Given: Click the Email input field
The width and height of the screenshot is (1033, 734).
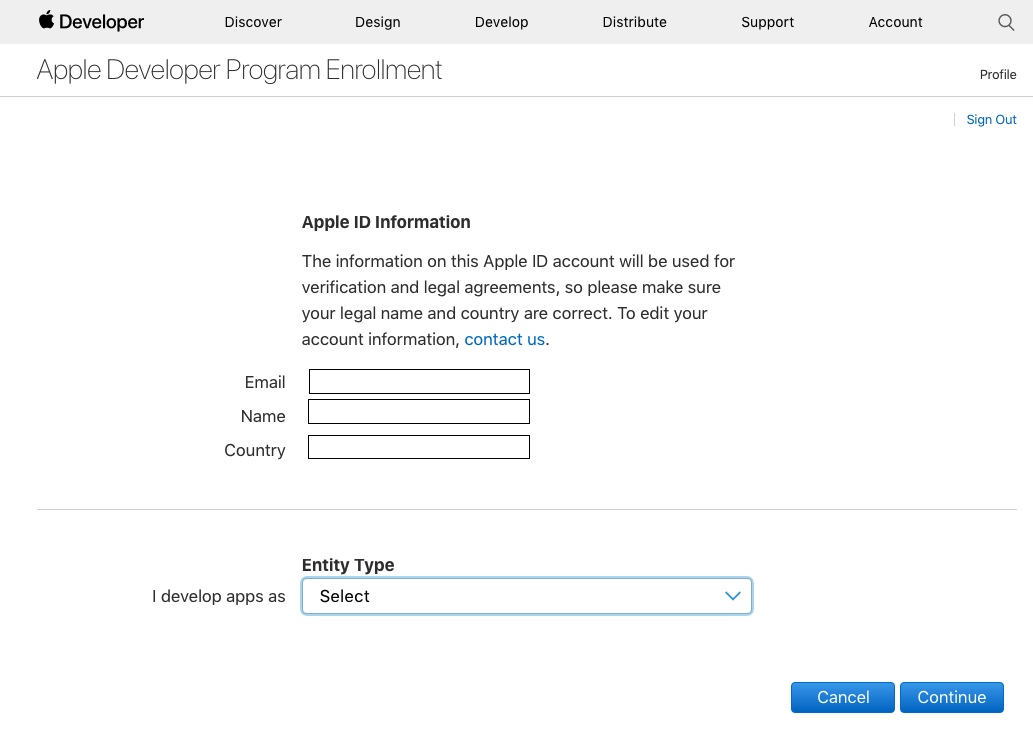Looking at the screenshot, I should tap(419, 381).
